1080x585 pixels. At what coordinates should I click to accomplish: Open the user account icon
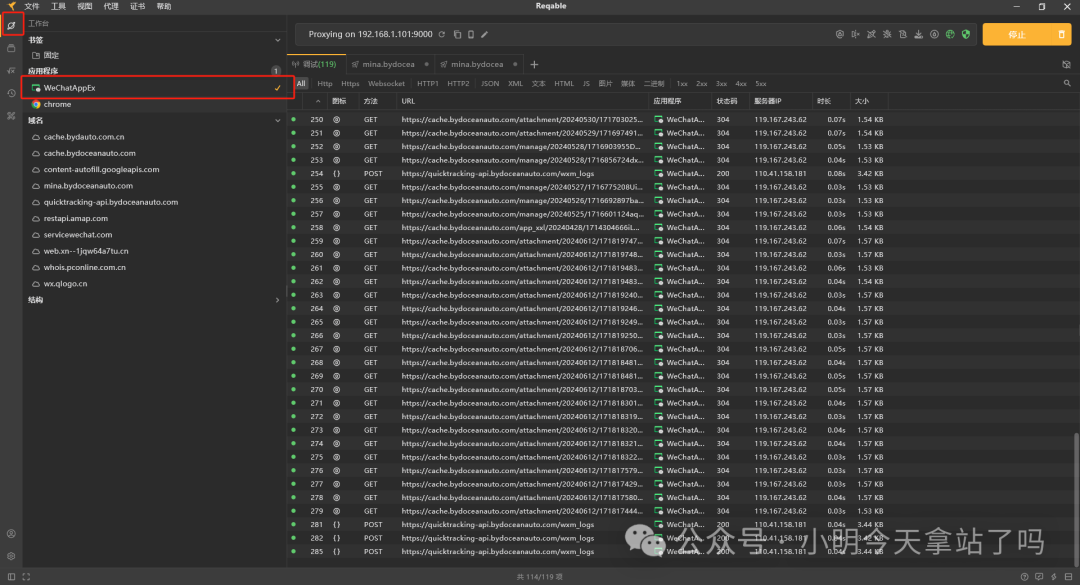click(11, 533)
